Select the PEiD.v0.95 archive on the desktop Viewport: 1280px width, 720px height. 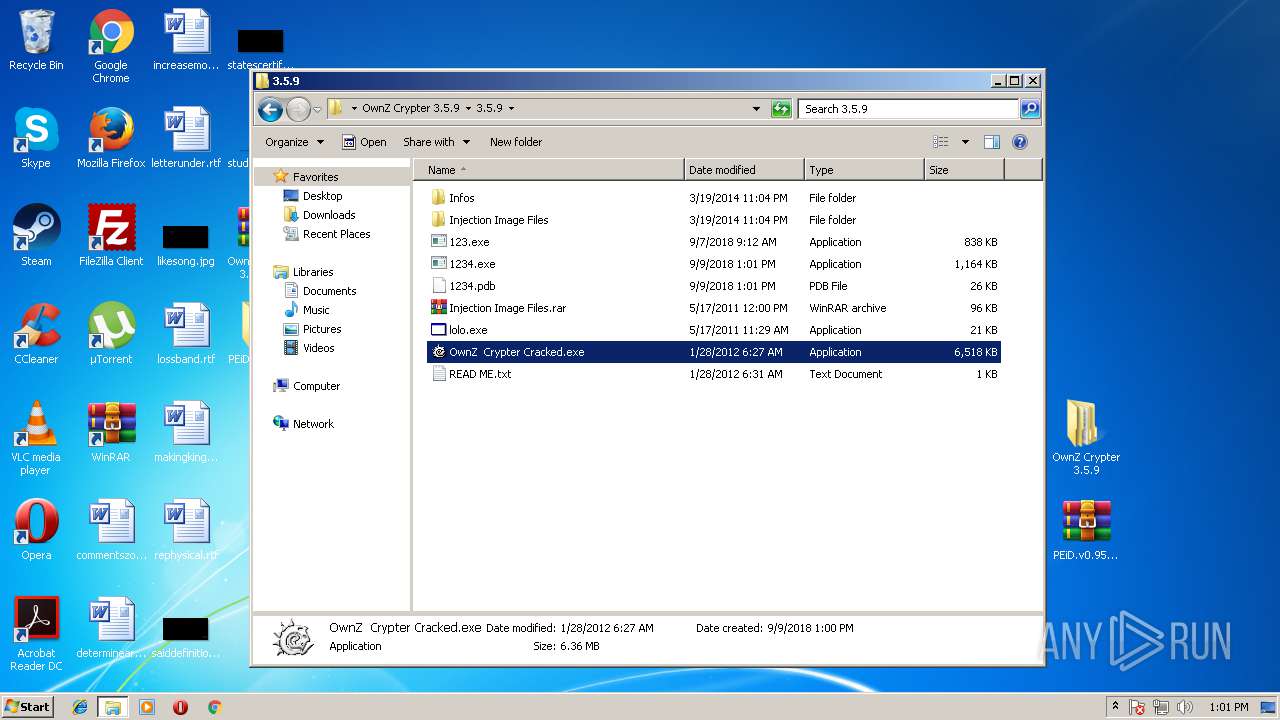(1086, 531)
